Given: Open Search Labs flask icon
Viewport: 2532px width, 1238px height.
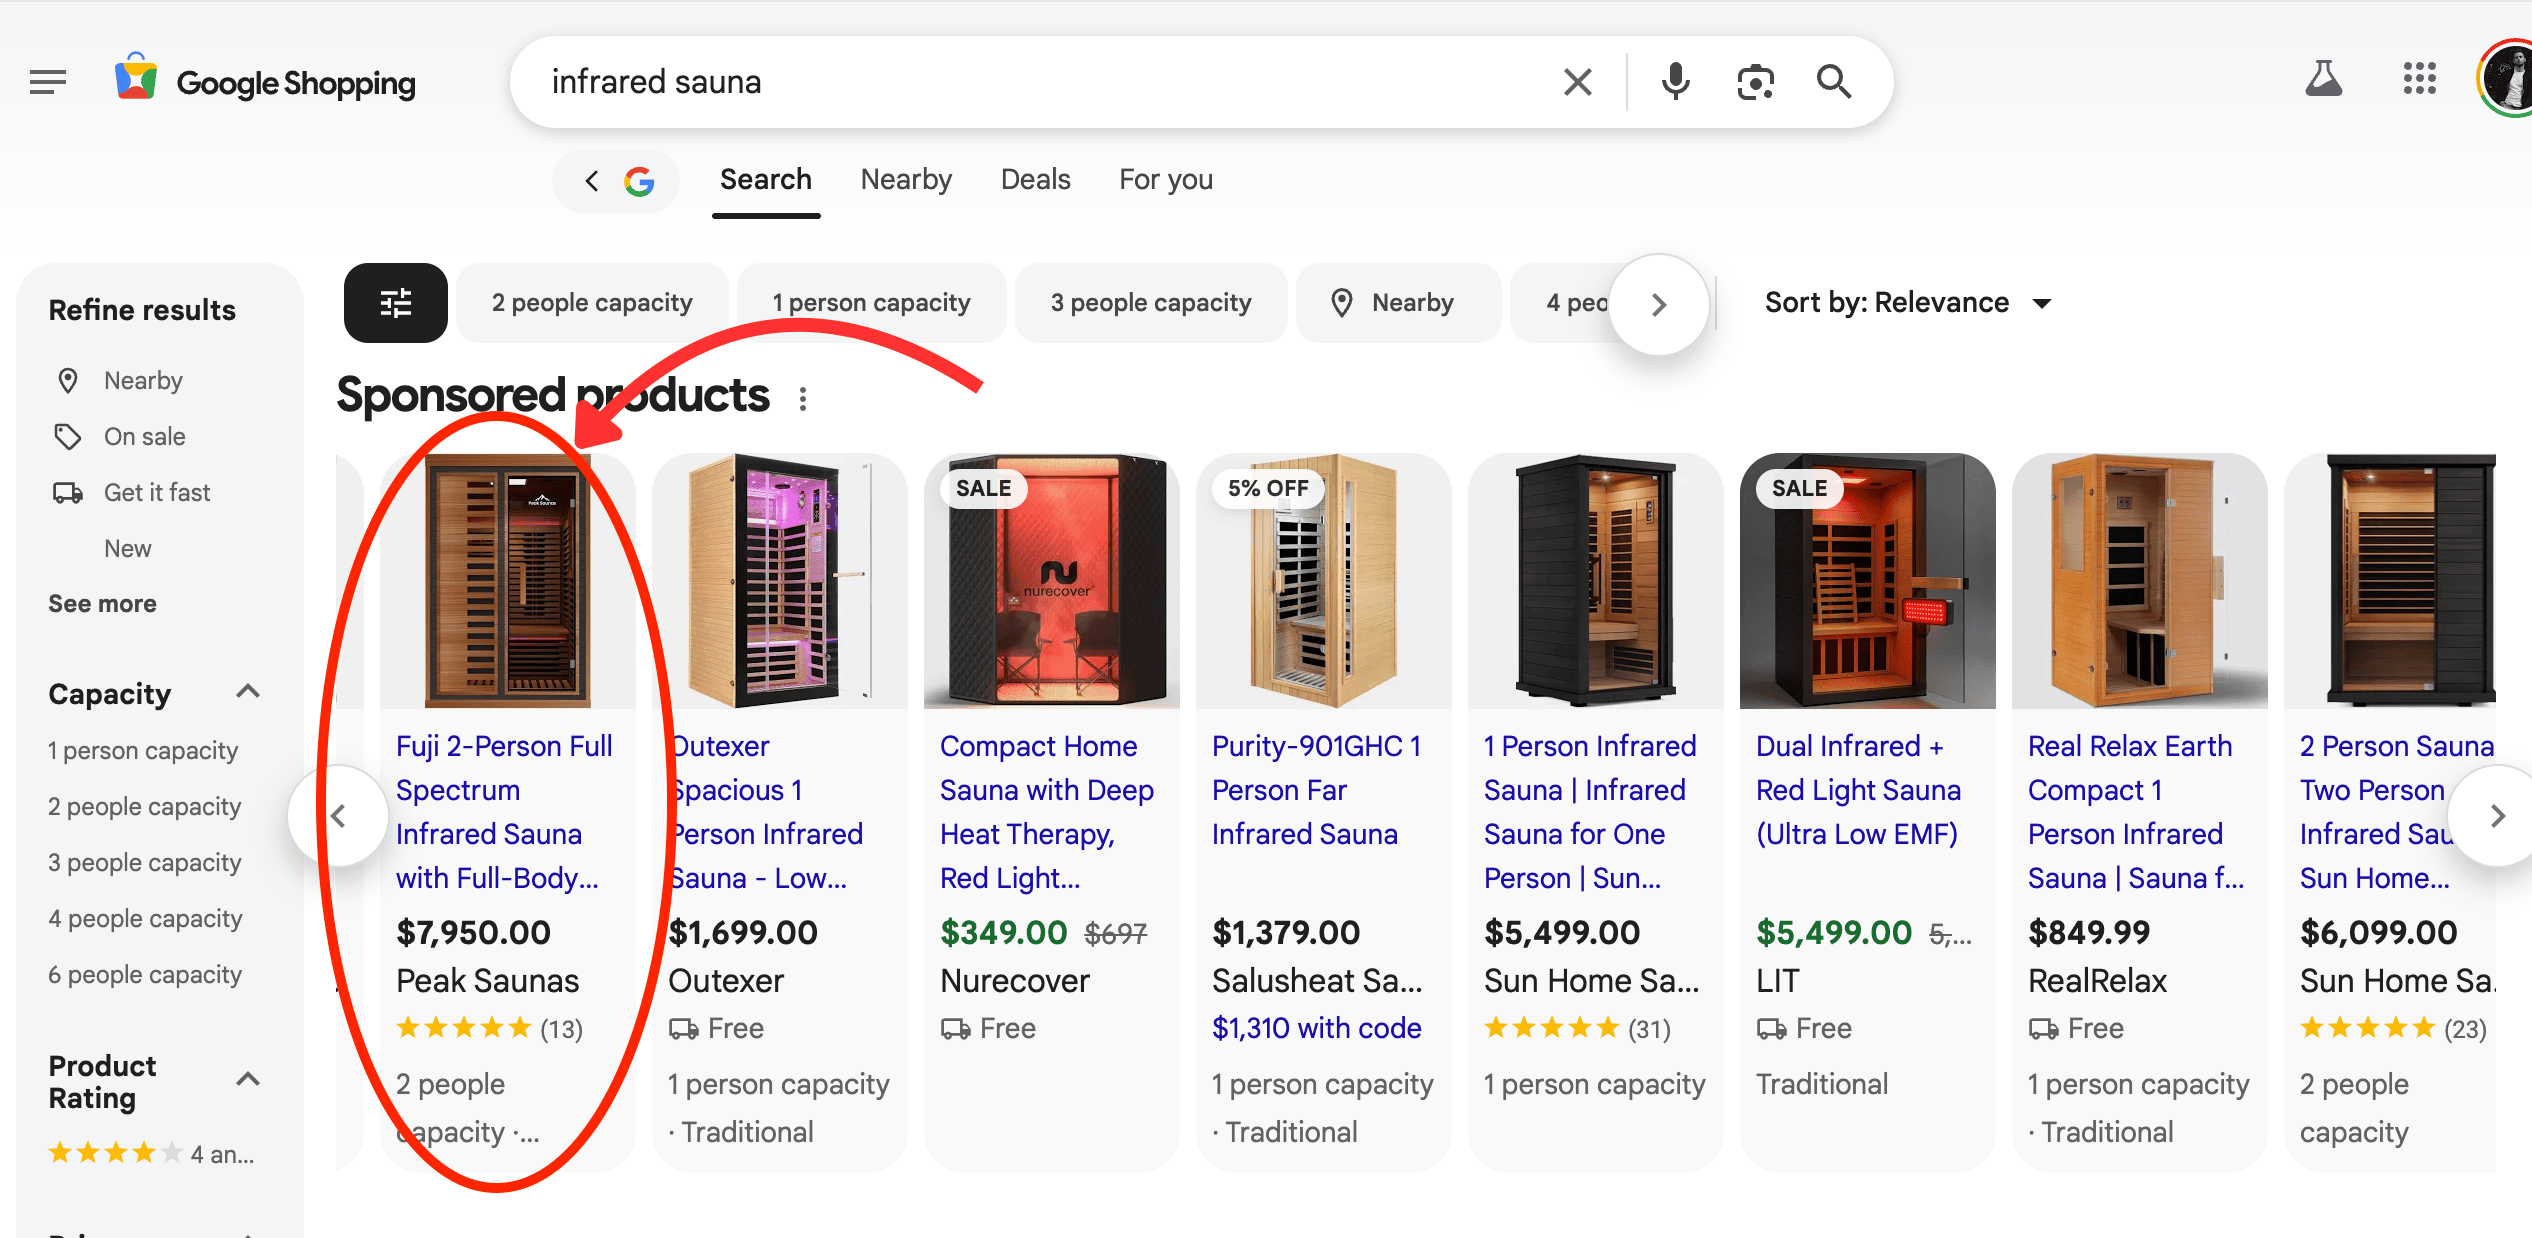Looking at the screenshot, I should pos(2323,79).
